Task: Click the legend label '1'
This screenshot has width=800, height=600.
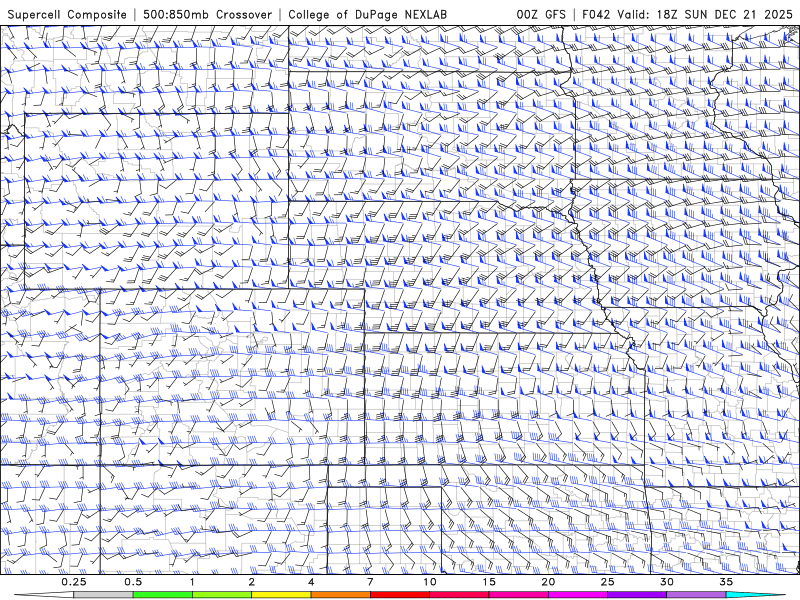Action: 192,582
